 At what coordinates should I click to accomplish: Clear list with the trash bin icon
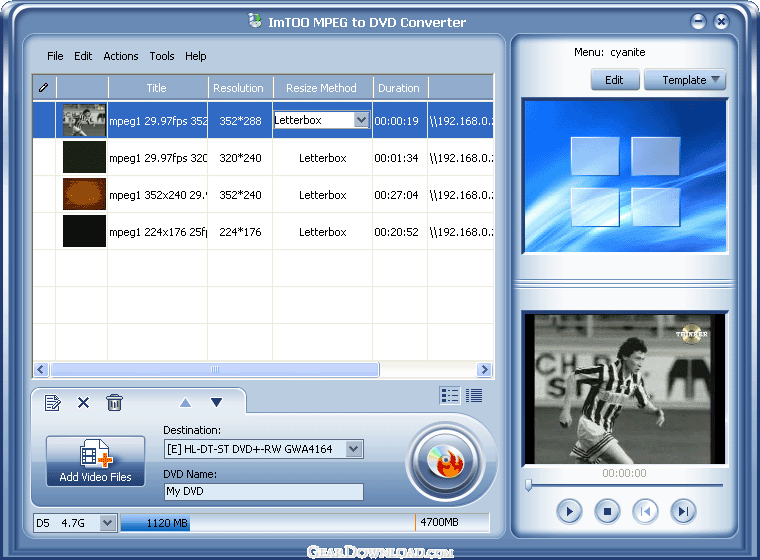click(114, 402)
